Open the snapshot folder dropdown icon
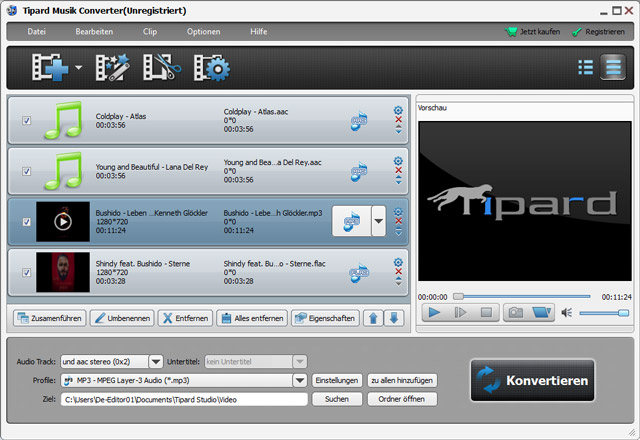 pos(542,313)
